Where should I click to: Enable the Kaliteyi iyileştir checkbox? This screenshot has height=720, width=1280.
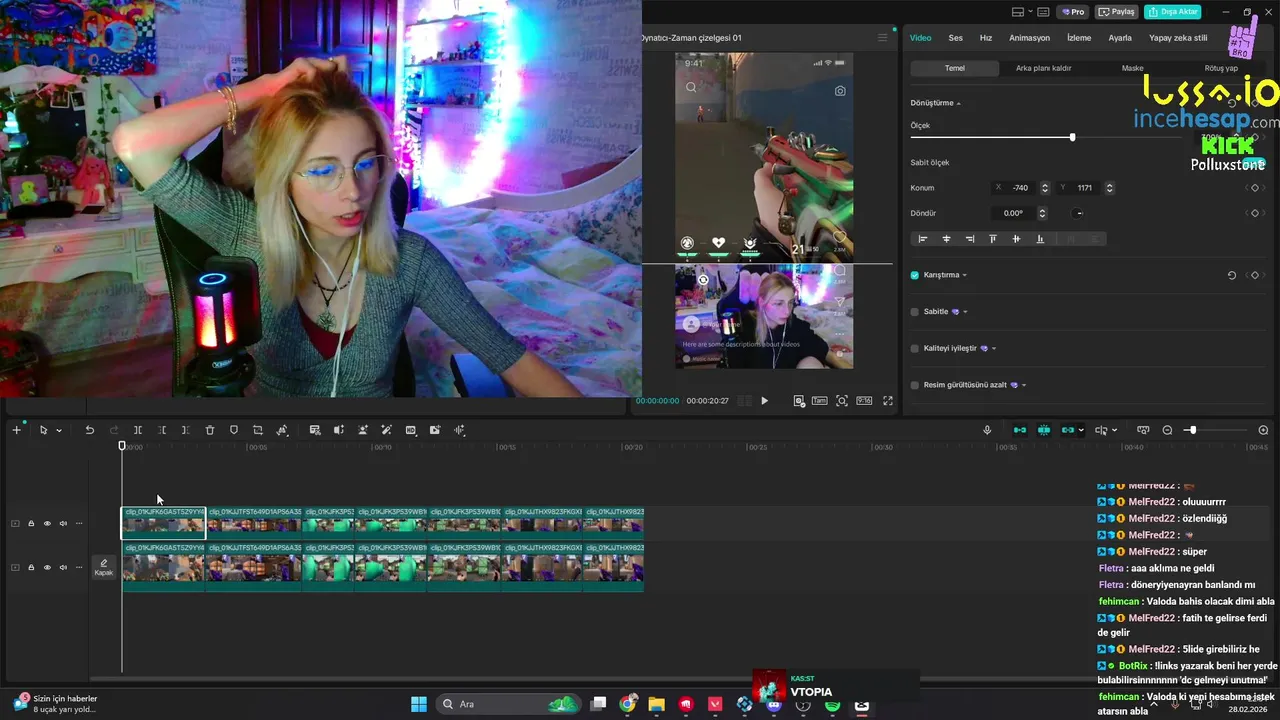click(x=915, y=348)
